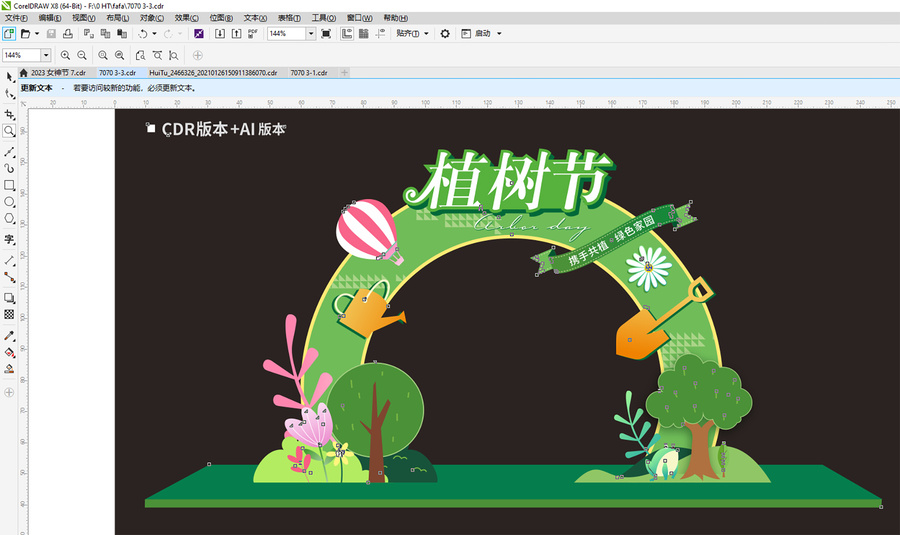Open the 文件 menu
900x535 pixels.
[16, 18]
